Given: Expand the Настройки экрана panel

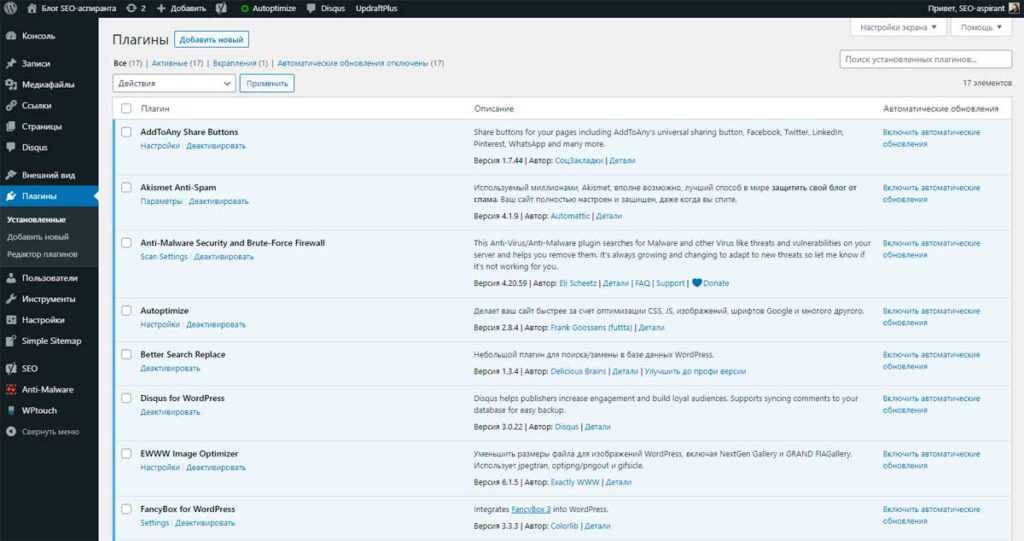Looking at the screenshot, I should (x=895, y=28).
